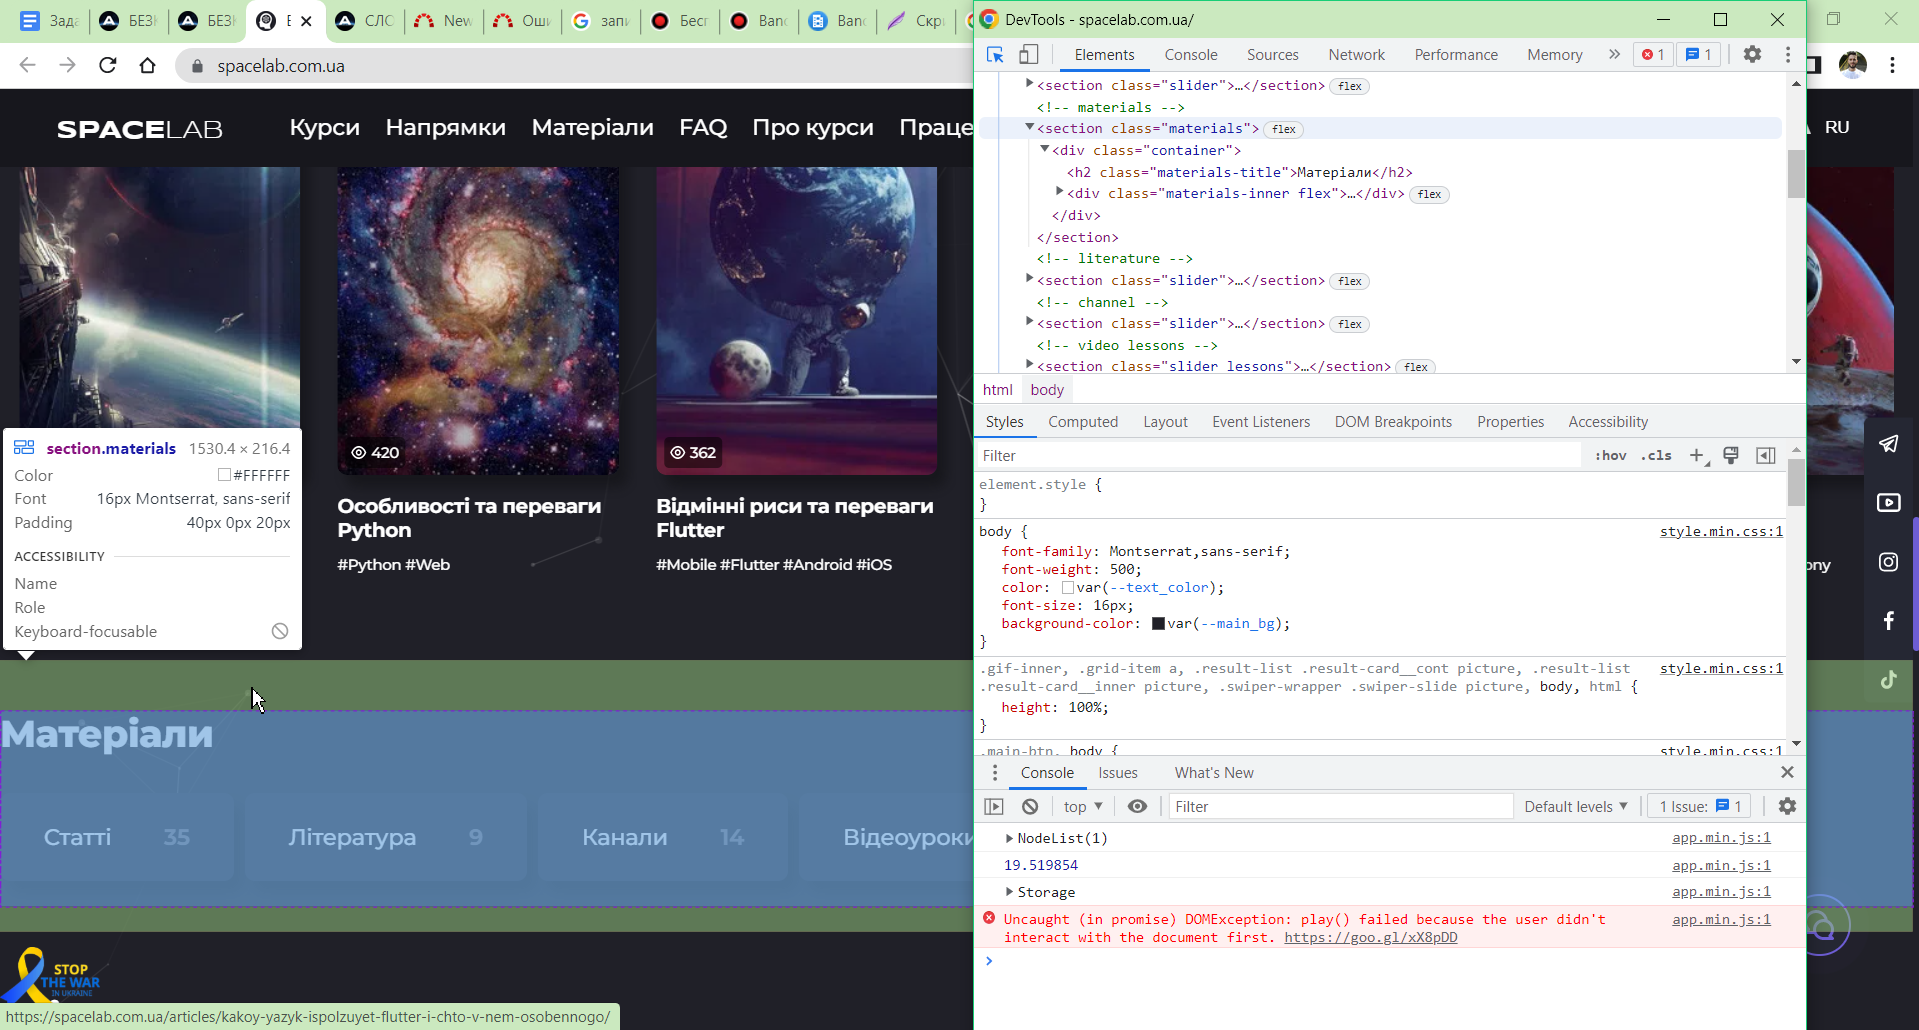The width and height of the screenshot is (1919, 1030).
Task: Open console settings gear
Action: point(1787,806)
